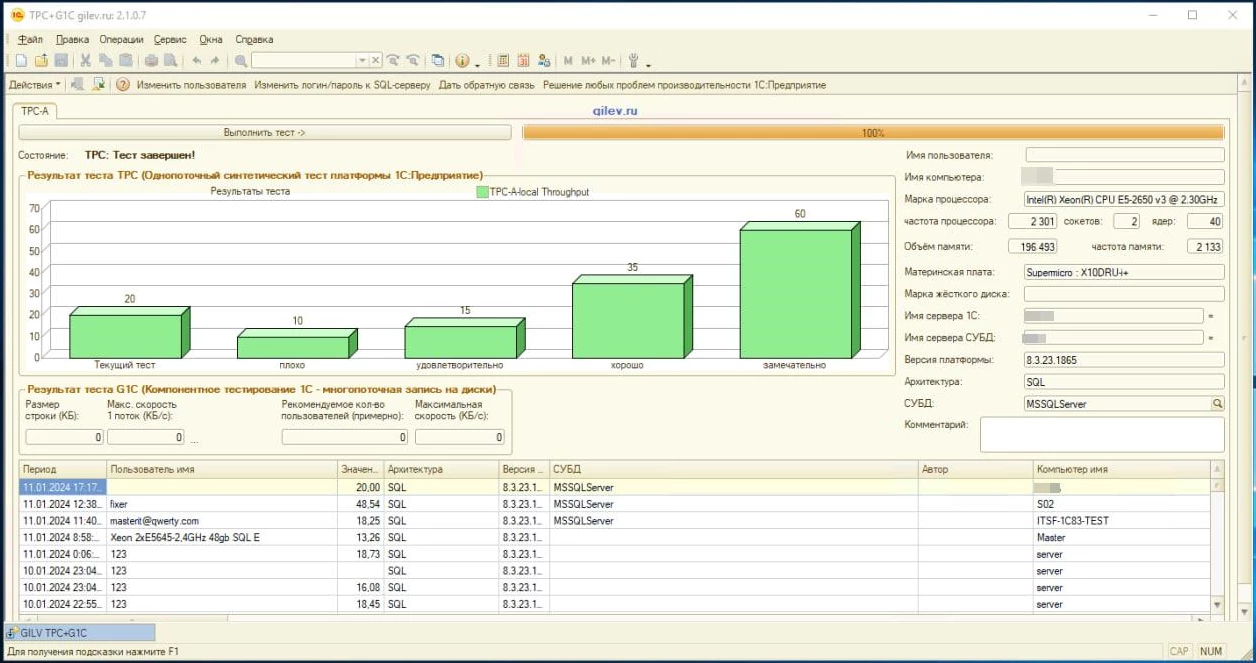Screen dimensions: 1256x663
Task: Open the Операции menu
Action: [121, 40]
